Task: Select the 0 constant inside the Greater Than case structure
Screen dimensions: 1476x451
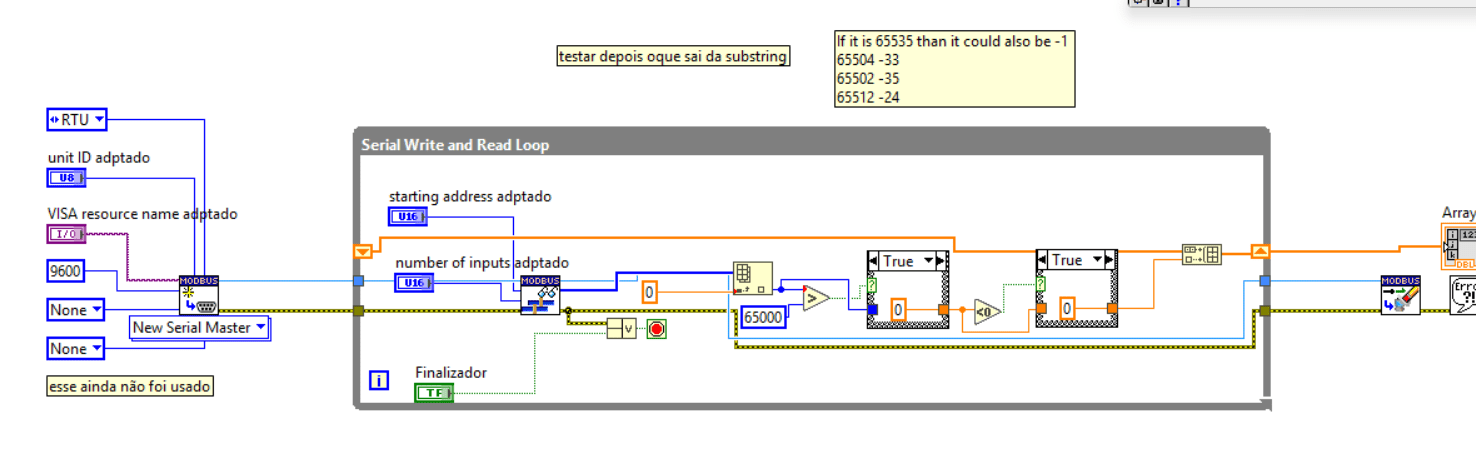Action: point(898,308)
